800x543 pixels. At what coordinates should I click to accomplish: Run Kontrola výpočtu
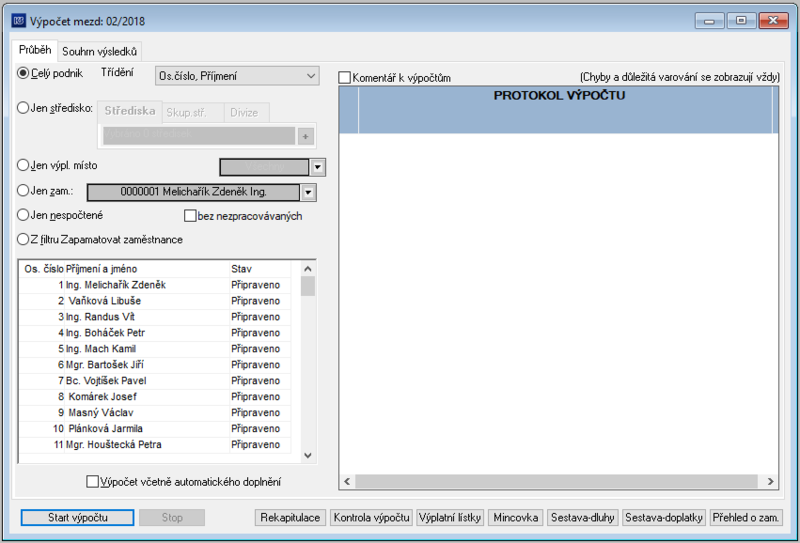[371, 517]
